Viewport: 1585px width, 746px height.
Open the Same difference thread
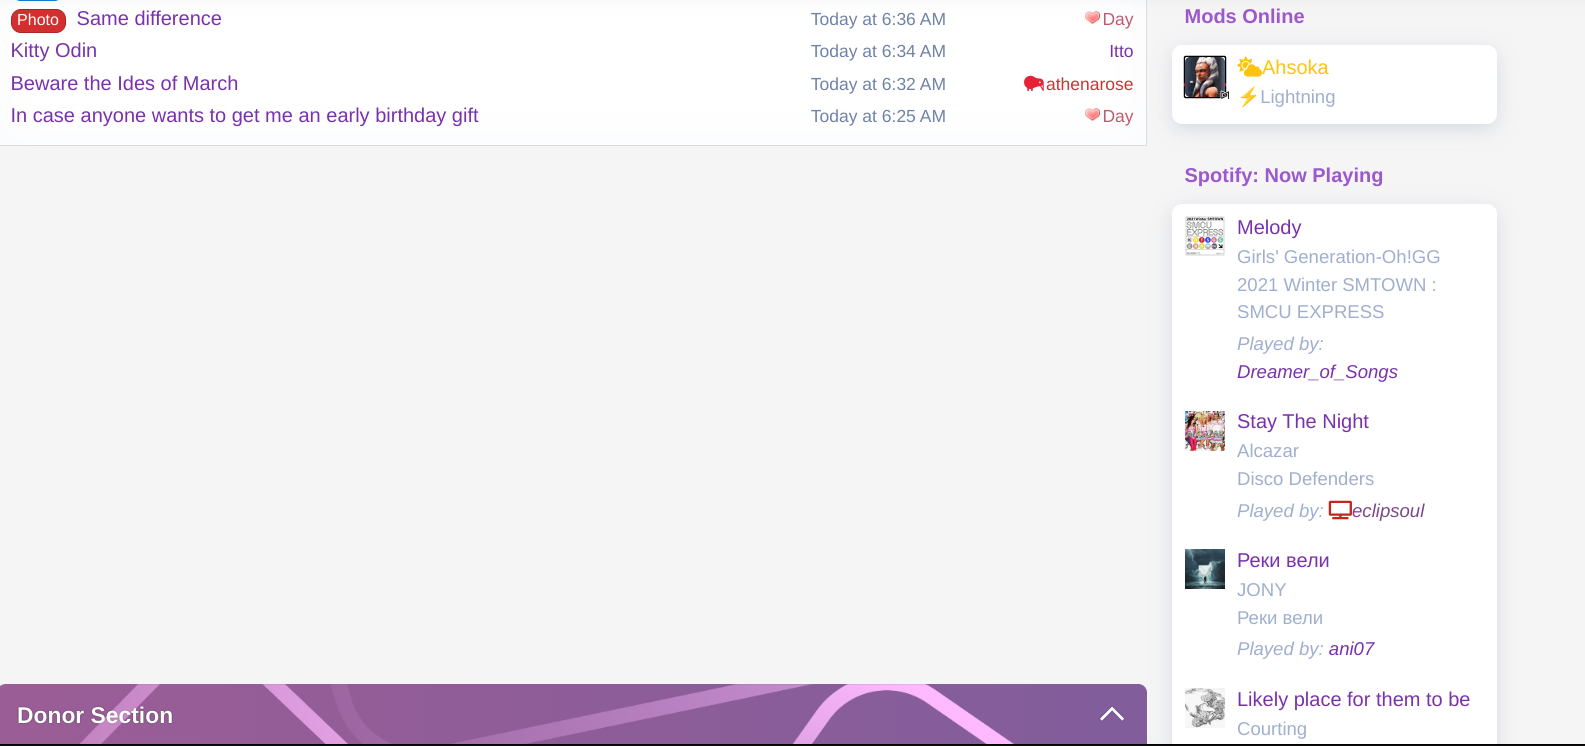(149, 18)
